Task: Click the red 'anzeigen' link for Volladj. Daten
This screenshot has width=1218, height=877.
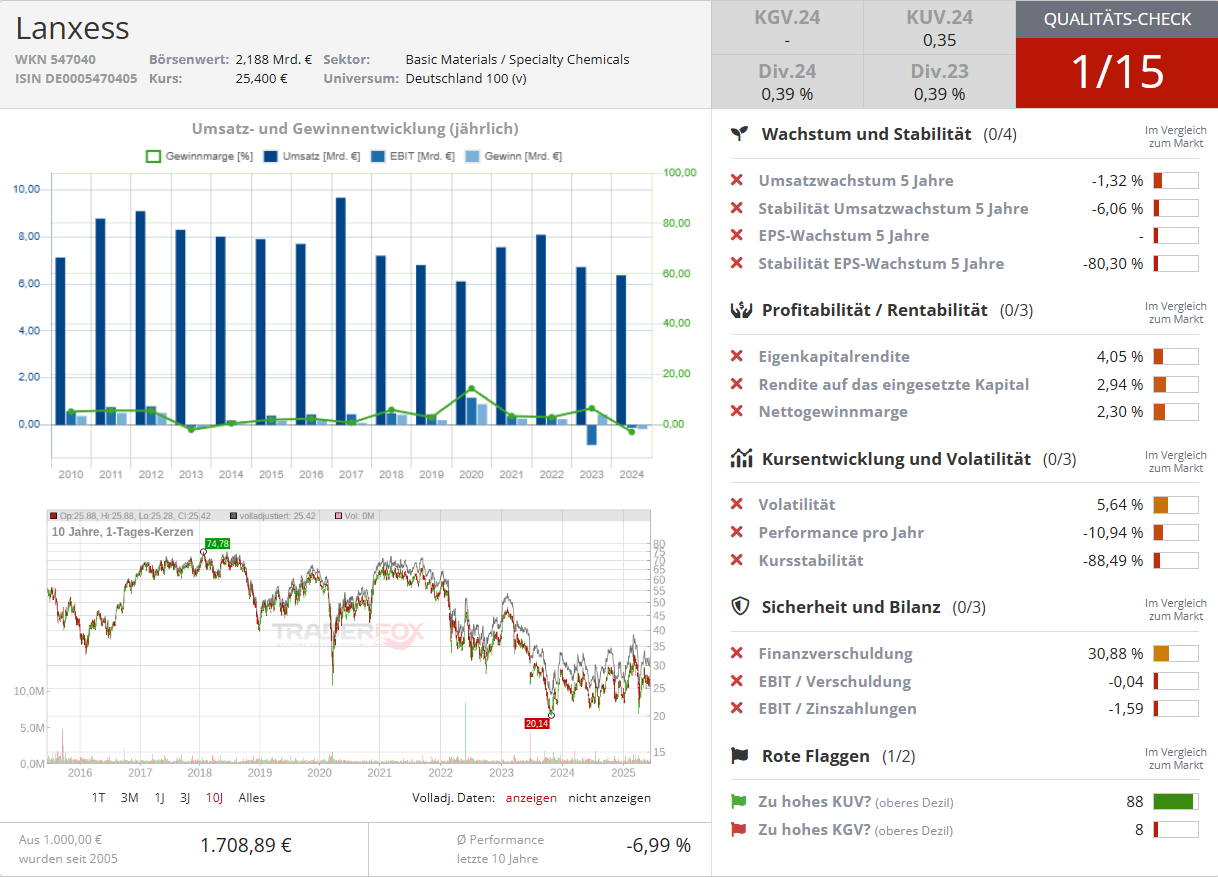Action: click(x=531, y=798)
